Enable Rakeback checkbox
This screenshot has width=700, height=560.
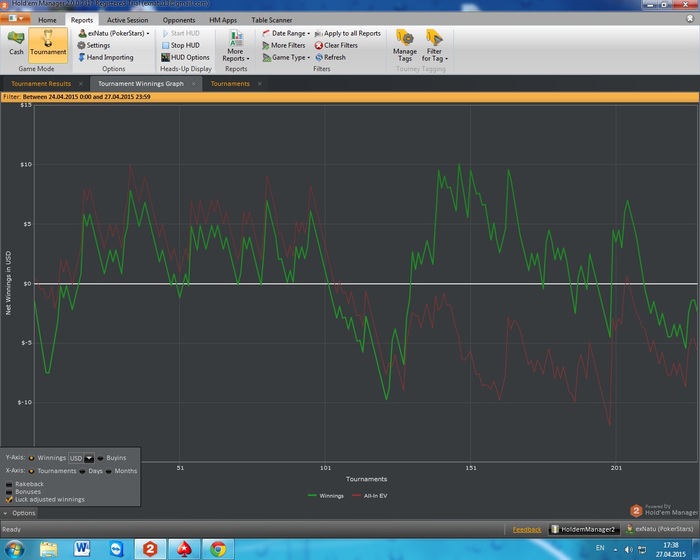9,484
